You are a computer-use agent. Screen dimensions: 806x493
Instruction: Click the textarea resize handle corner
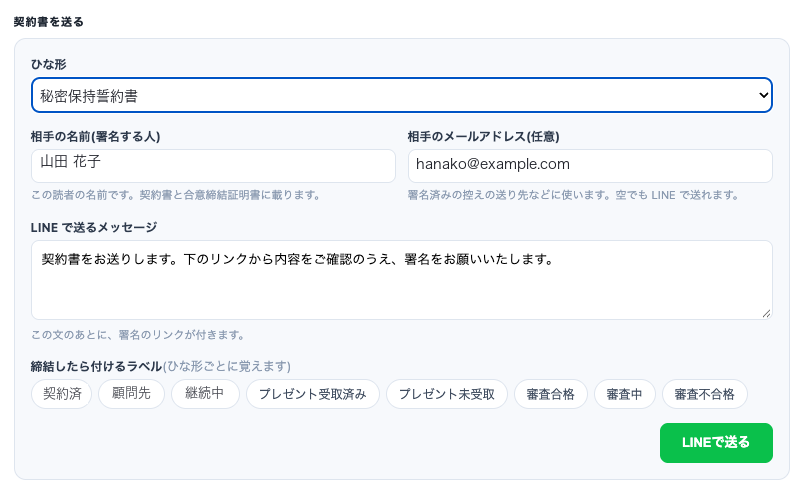[766, 314]
